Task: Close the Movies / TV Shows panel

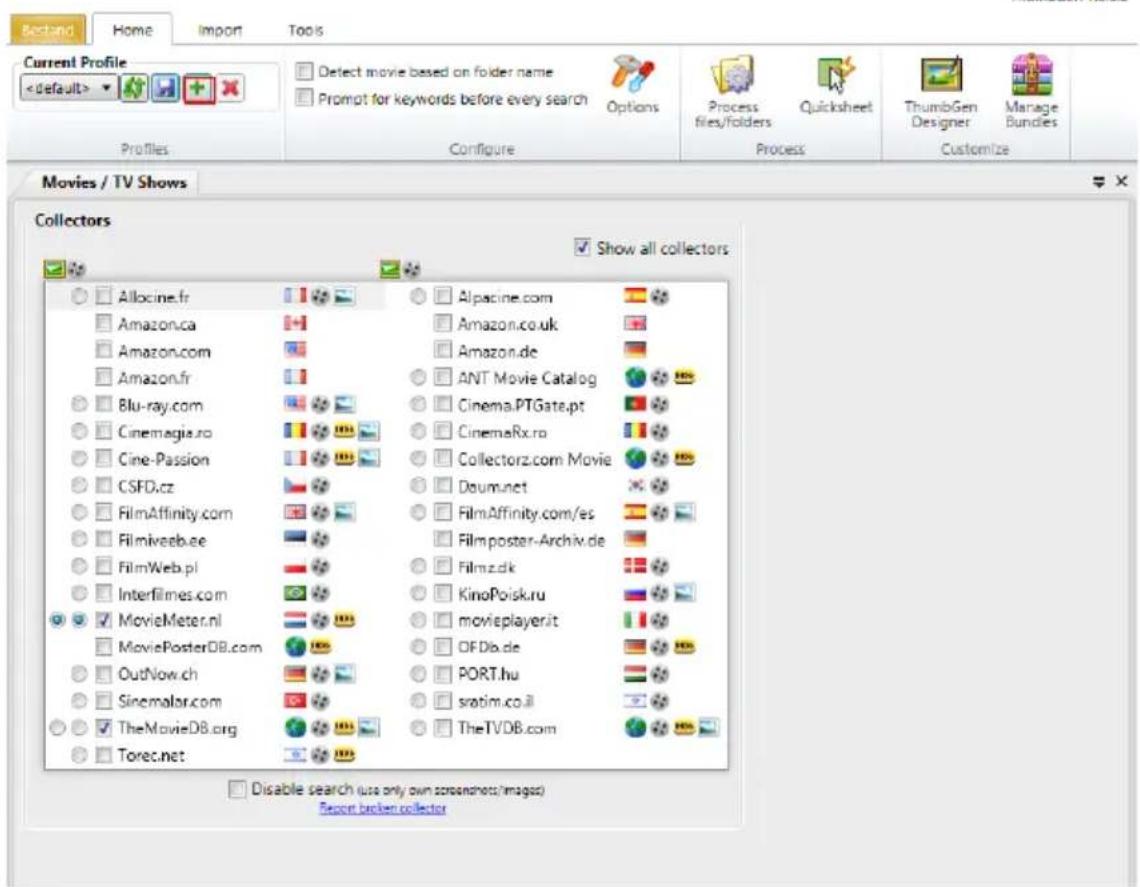Action: coord(1122,181)
